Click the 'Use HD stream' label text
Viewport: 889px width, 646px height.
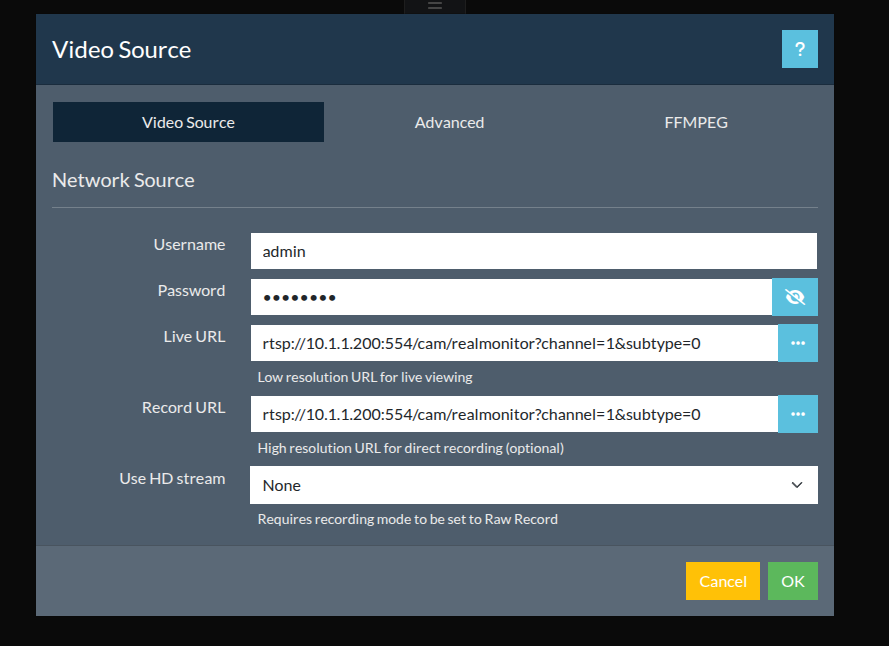pyautogui.click(x=172, y=478)
